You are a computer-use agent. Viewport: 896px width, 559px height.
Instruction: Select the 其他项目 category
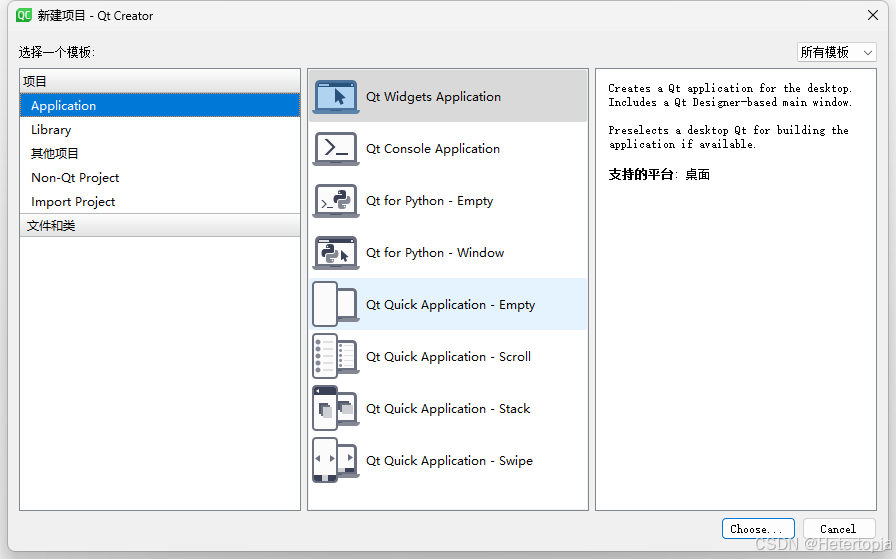pyautogui.click(x=160, y=154)
